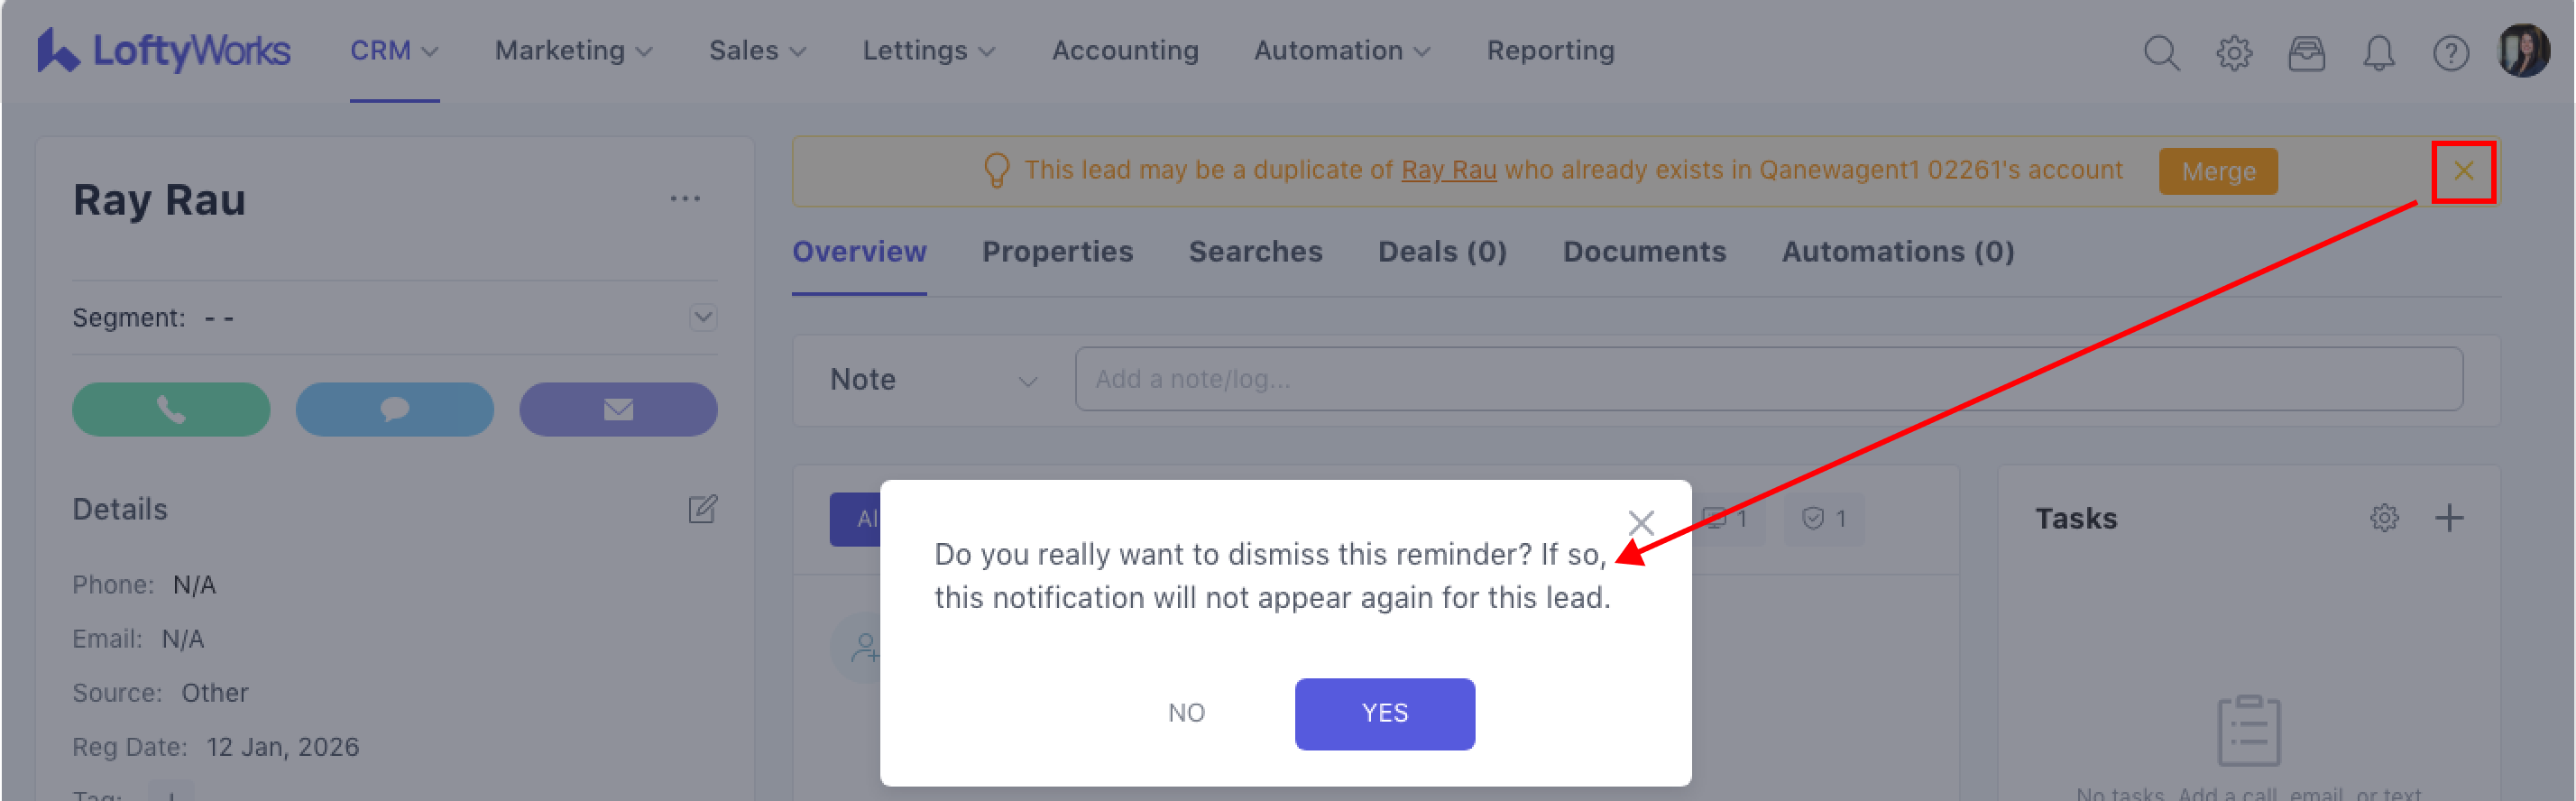
Task: Send text via blue chat bubble button
Action: pos(395,409)
